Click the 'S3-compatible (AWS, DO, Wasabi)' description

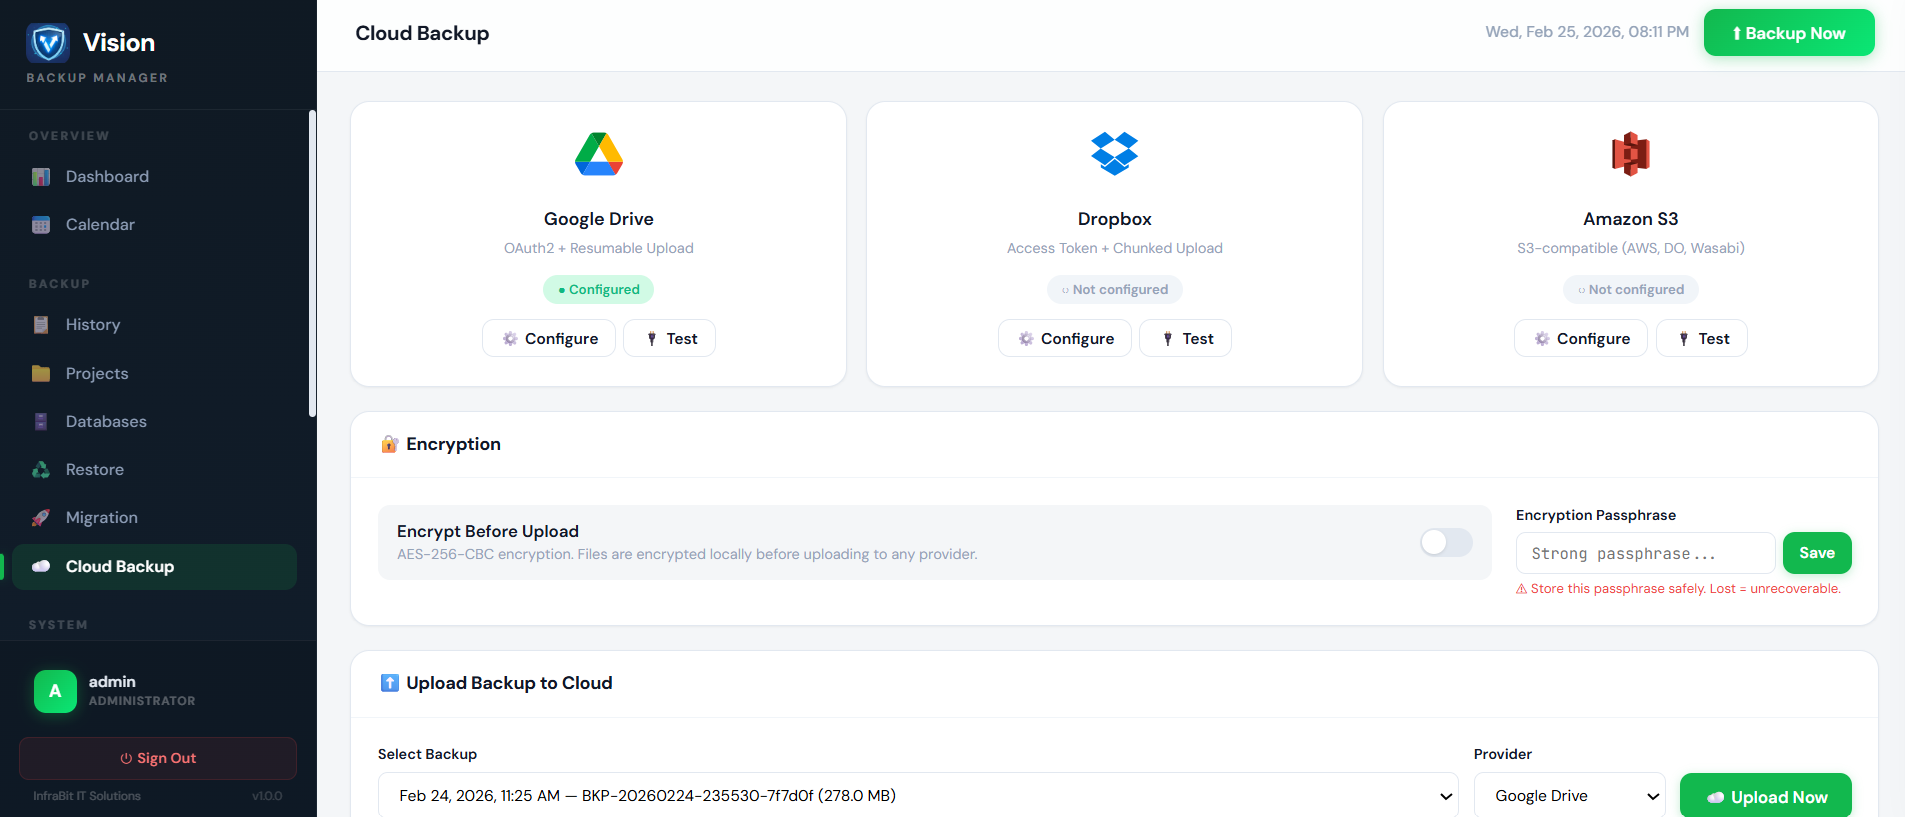(1631, 248)
